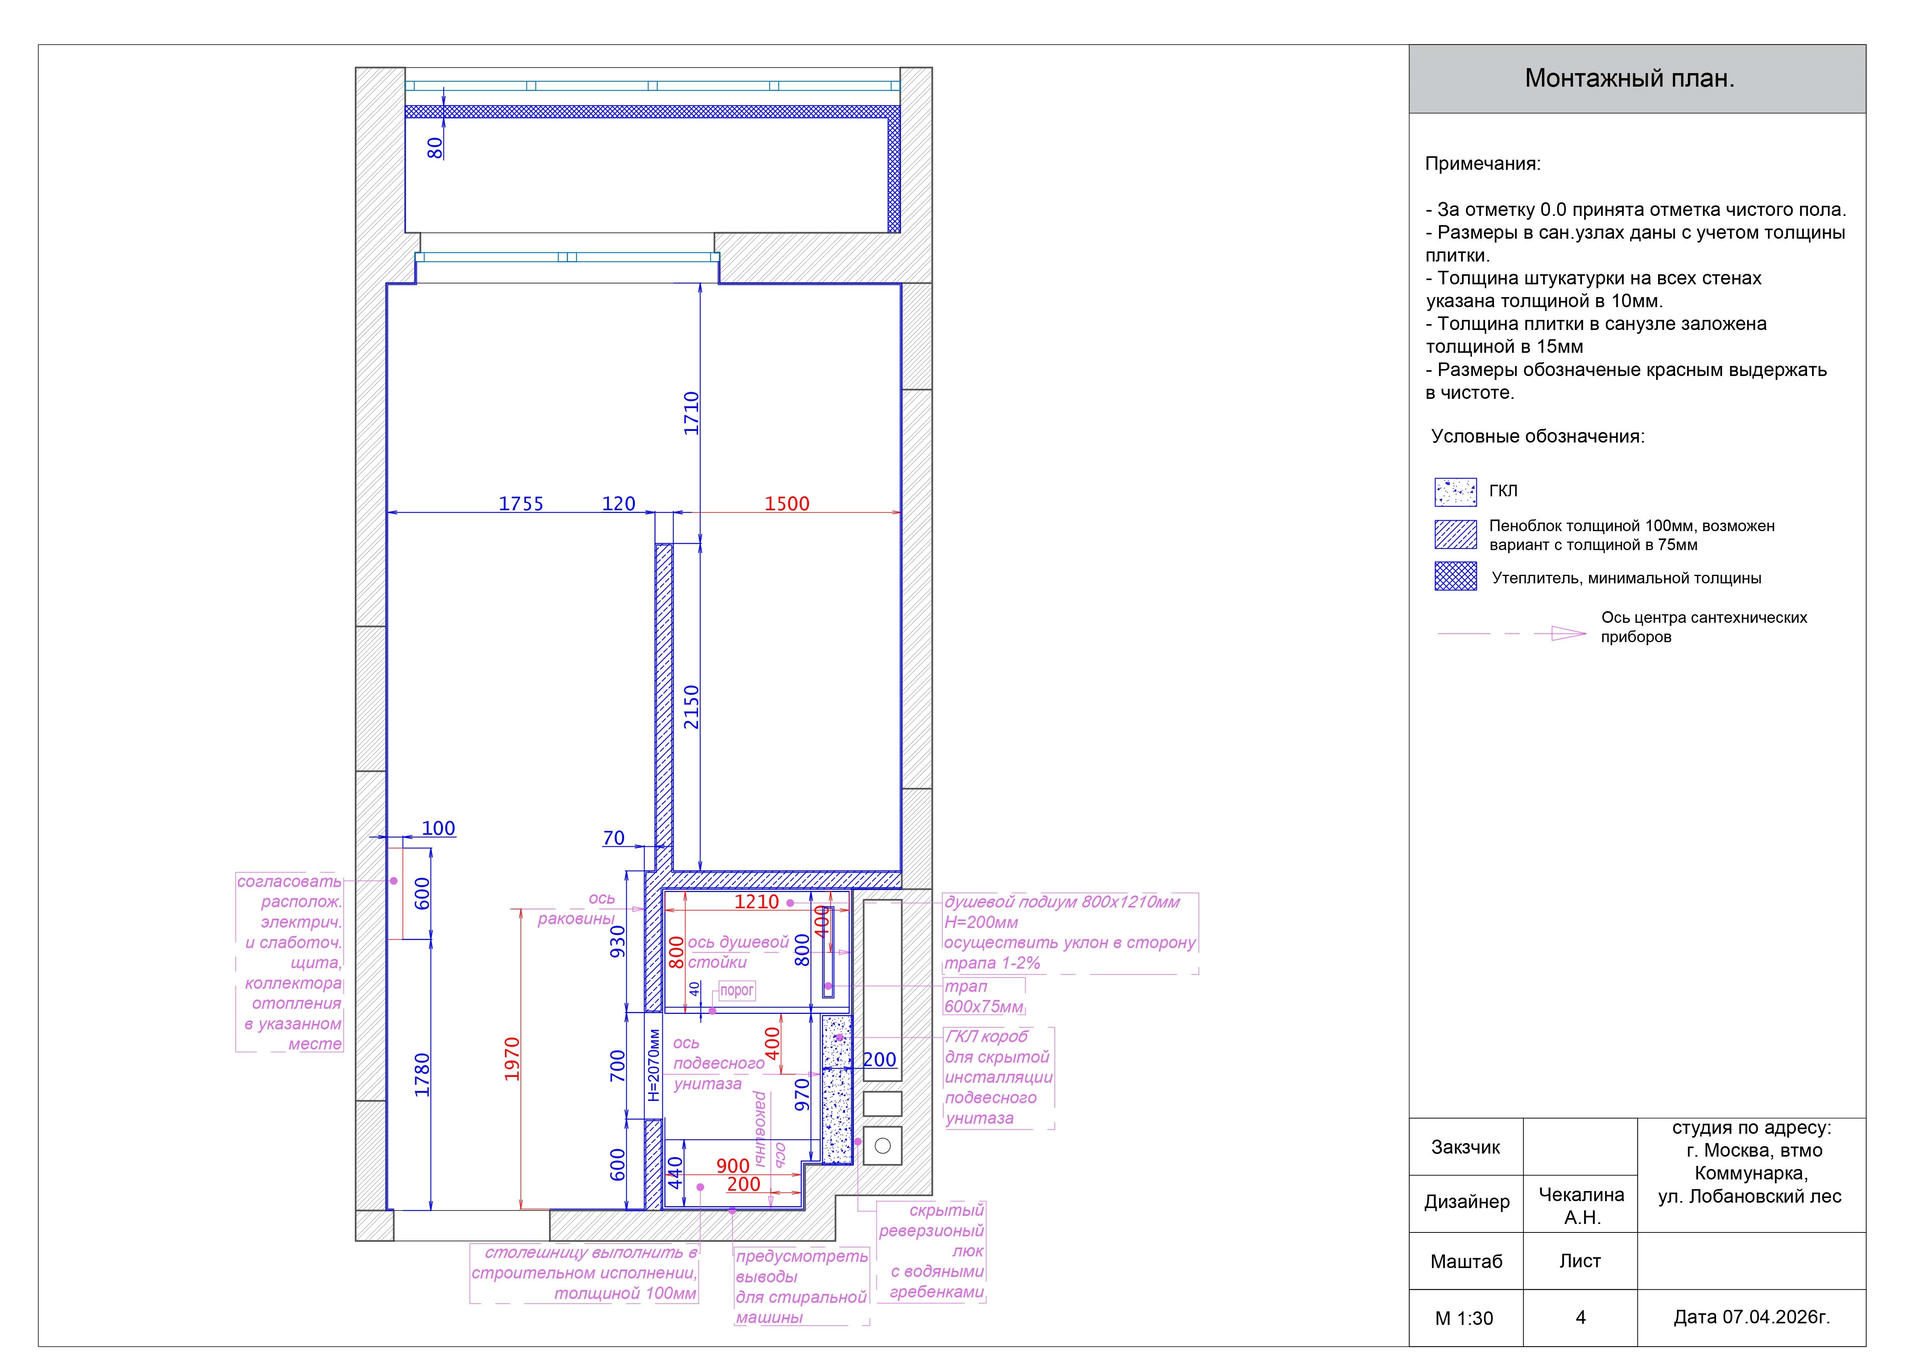Click the 'порог' label box in the shower
This screenshot has height=1357, width=1920.
tap(737, 990)
